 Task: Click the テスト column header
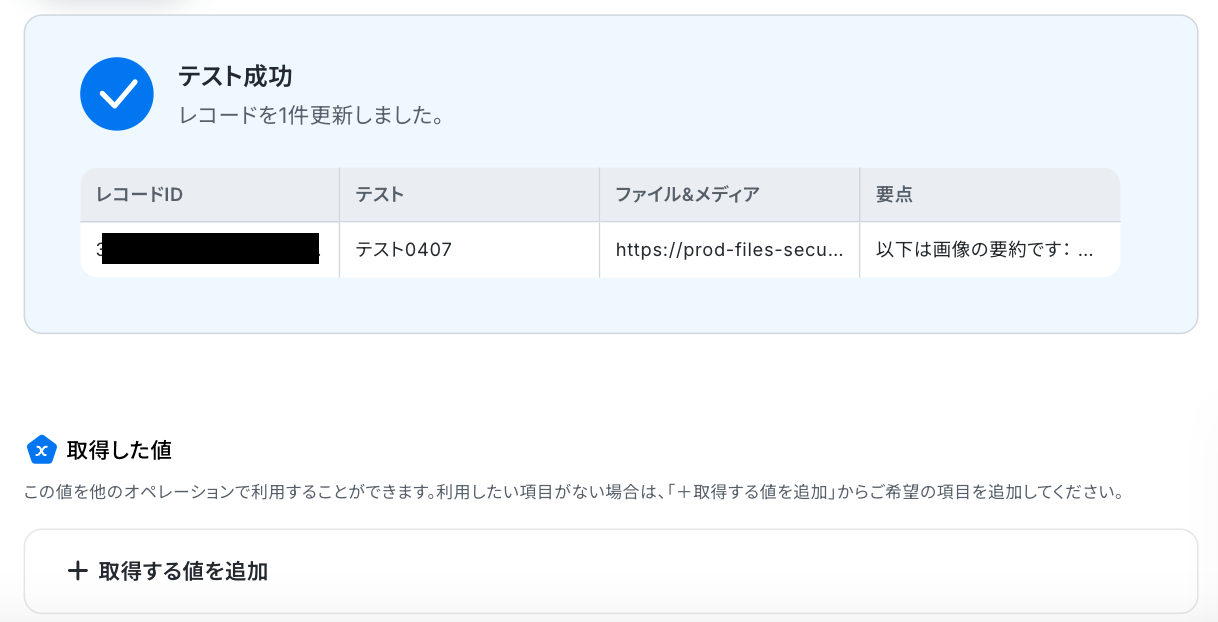380,195
